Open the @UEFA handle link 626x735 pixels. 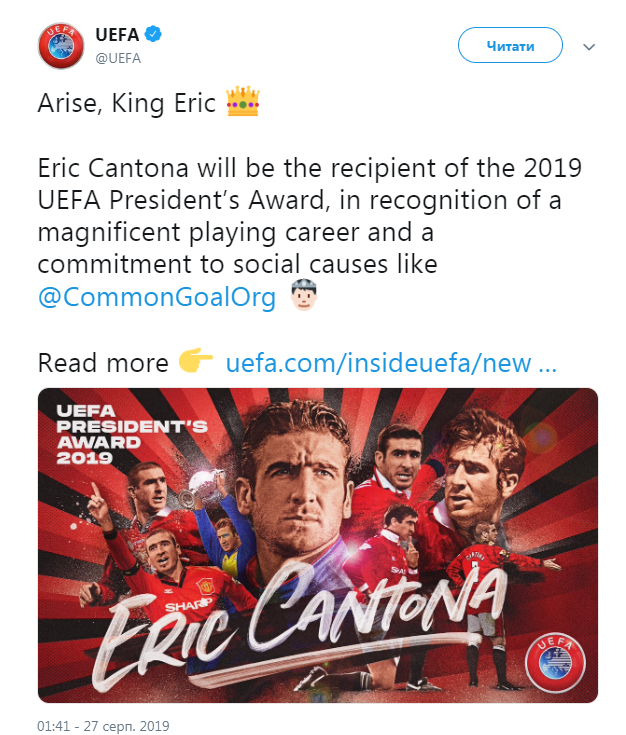tap(118, 57)
